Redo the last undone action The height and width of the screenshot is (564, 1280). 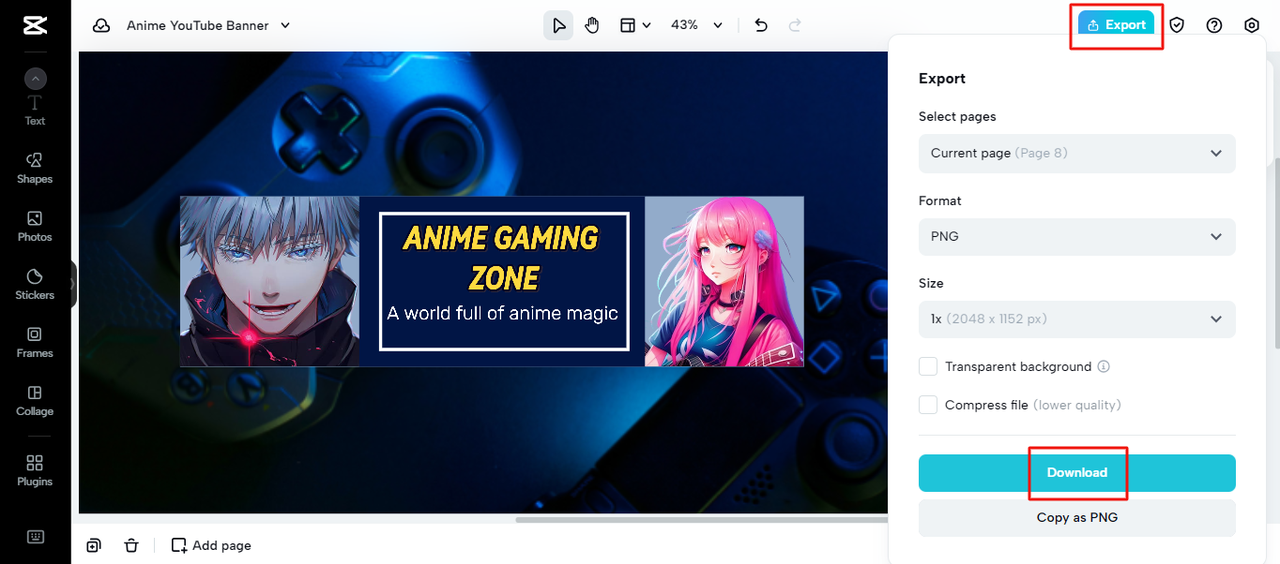pos(795,25)
